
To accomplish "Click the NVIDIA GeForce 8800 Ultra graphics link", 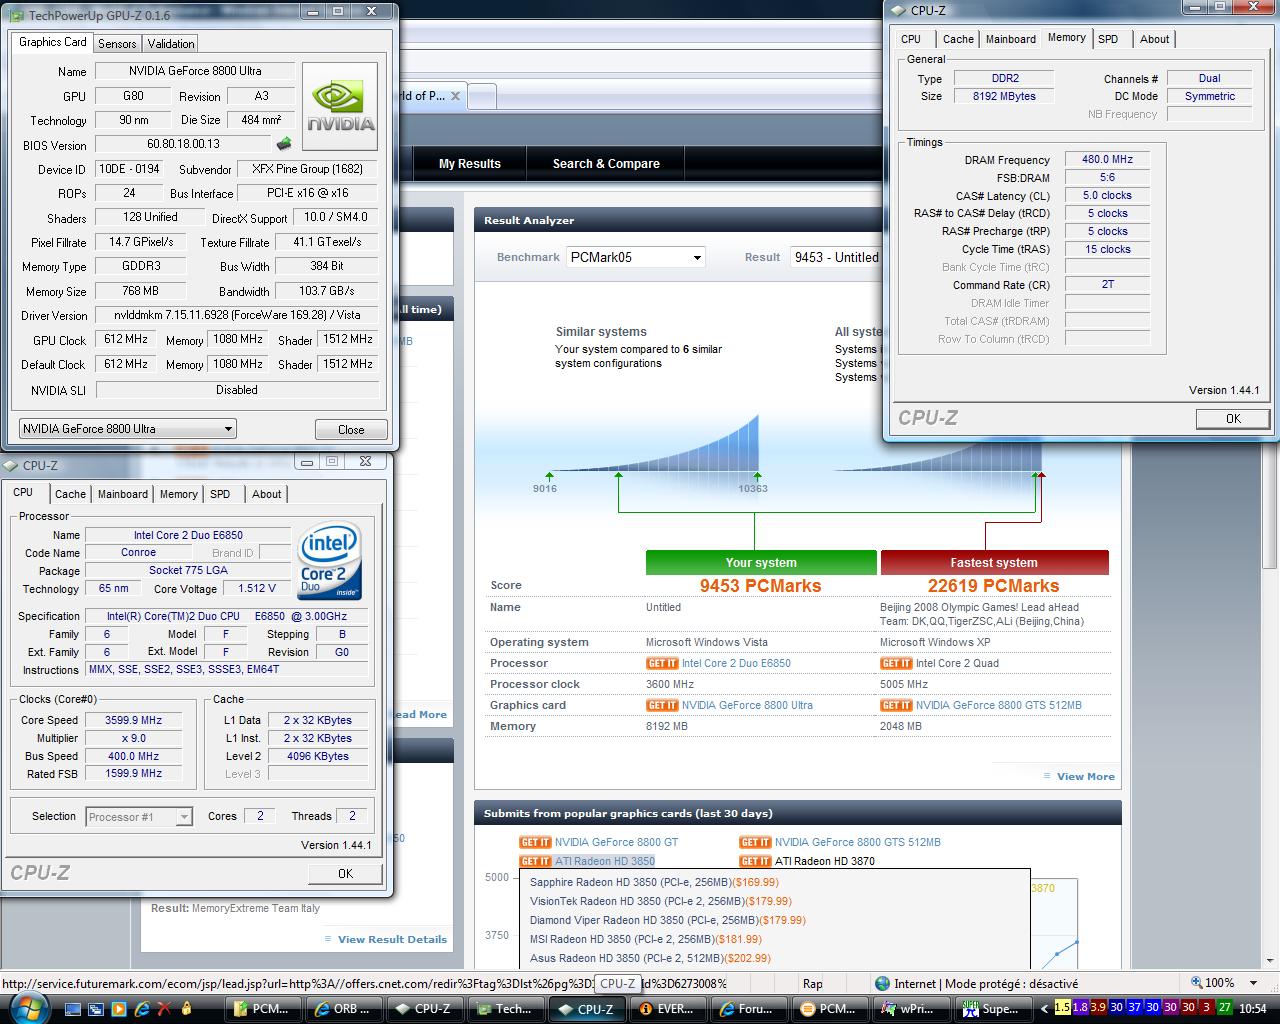I will coord(747,705).
